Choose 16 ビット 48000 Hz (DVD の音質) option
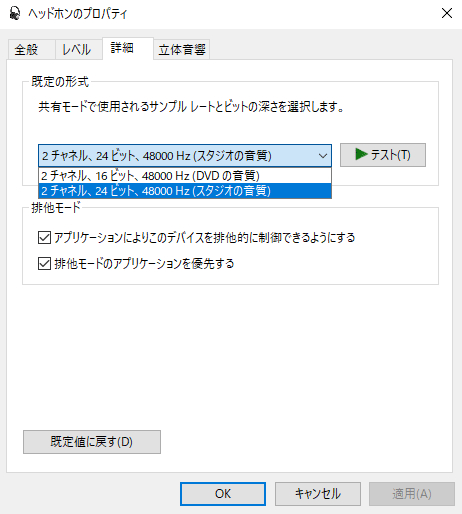462x514 pixels. point(185,176)
